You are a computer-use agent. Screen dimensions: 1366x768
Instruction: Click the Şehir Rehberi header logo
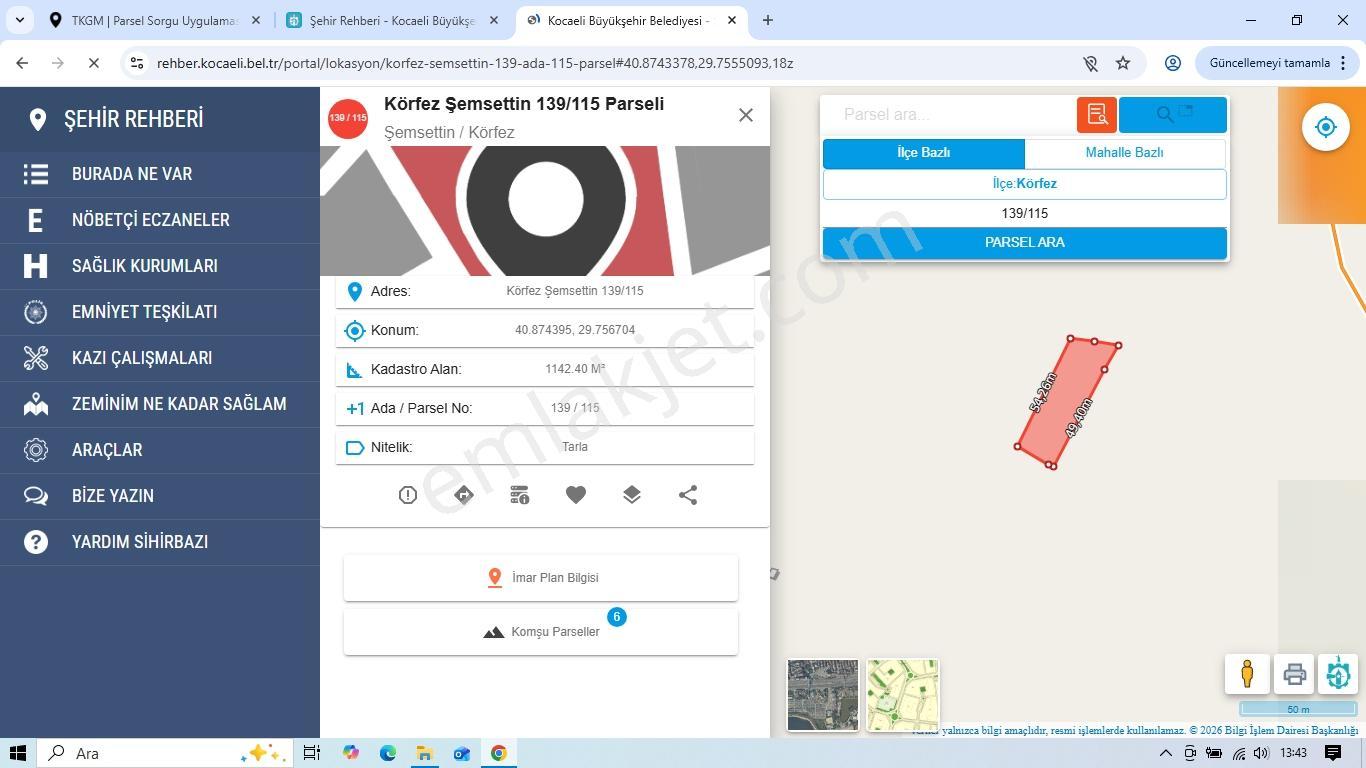tap(116, 119)
